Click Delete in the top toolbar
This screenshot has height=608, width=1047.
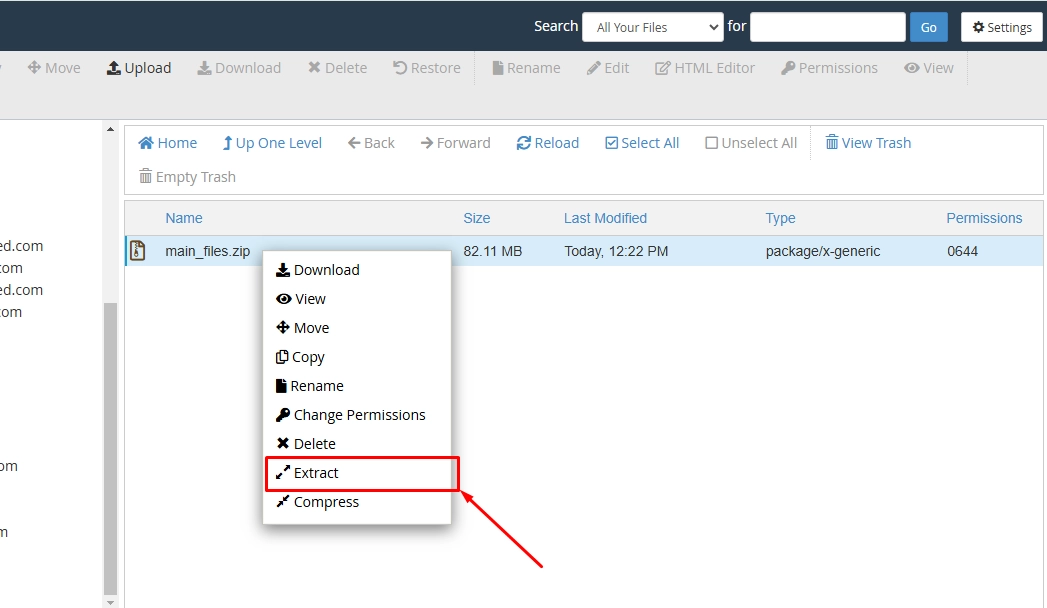pyautogui.click(x=337, y=68)
